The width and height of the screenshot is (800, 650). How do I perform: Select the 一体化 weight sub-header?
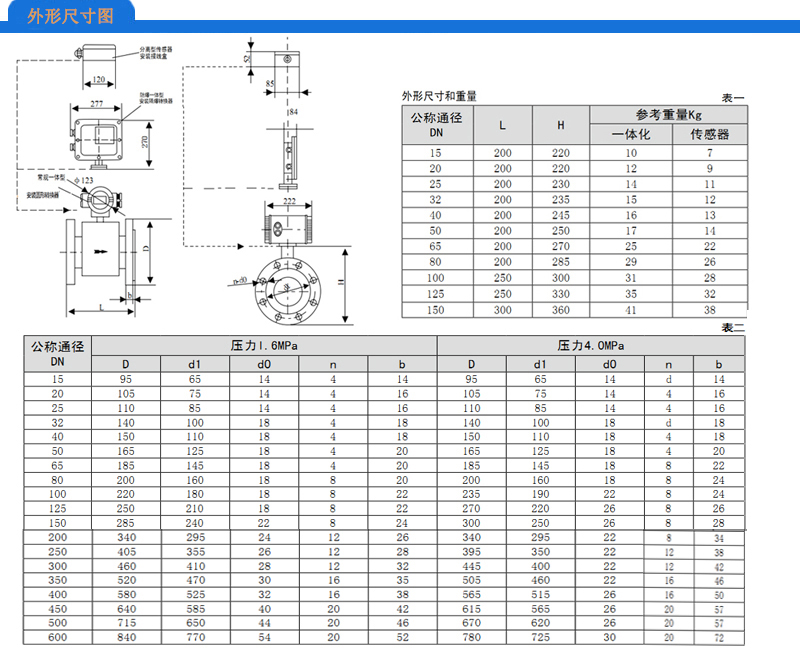click(x=630, y=134)
